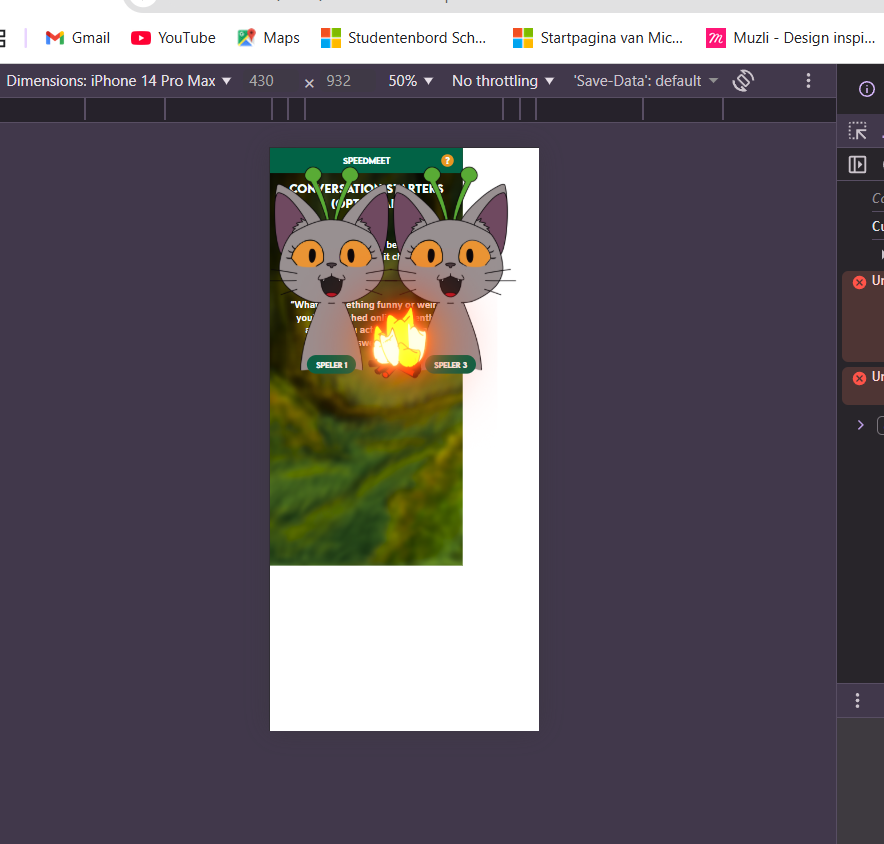The image size is (884, 844).
Task: Switch throttling by clicking No throttling selector
Action: tap(502, 80)
